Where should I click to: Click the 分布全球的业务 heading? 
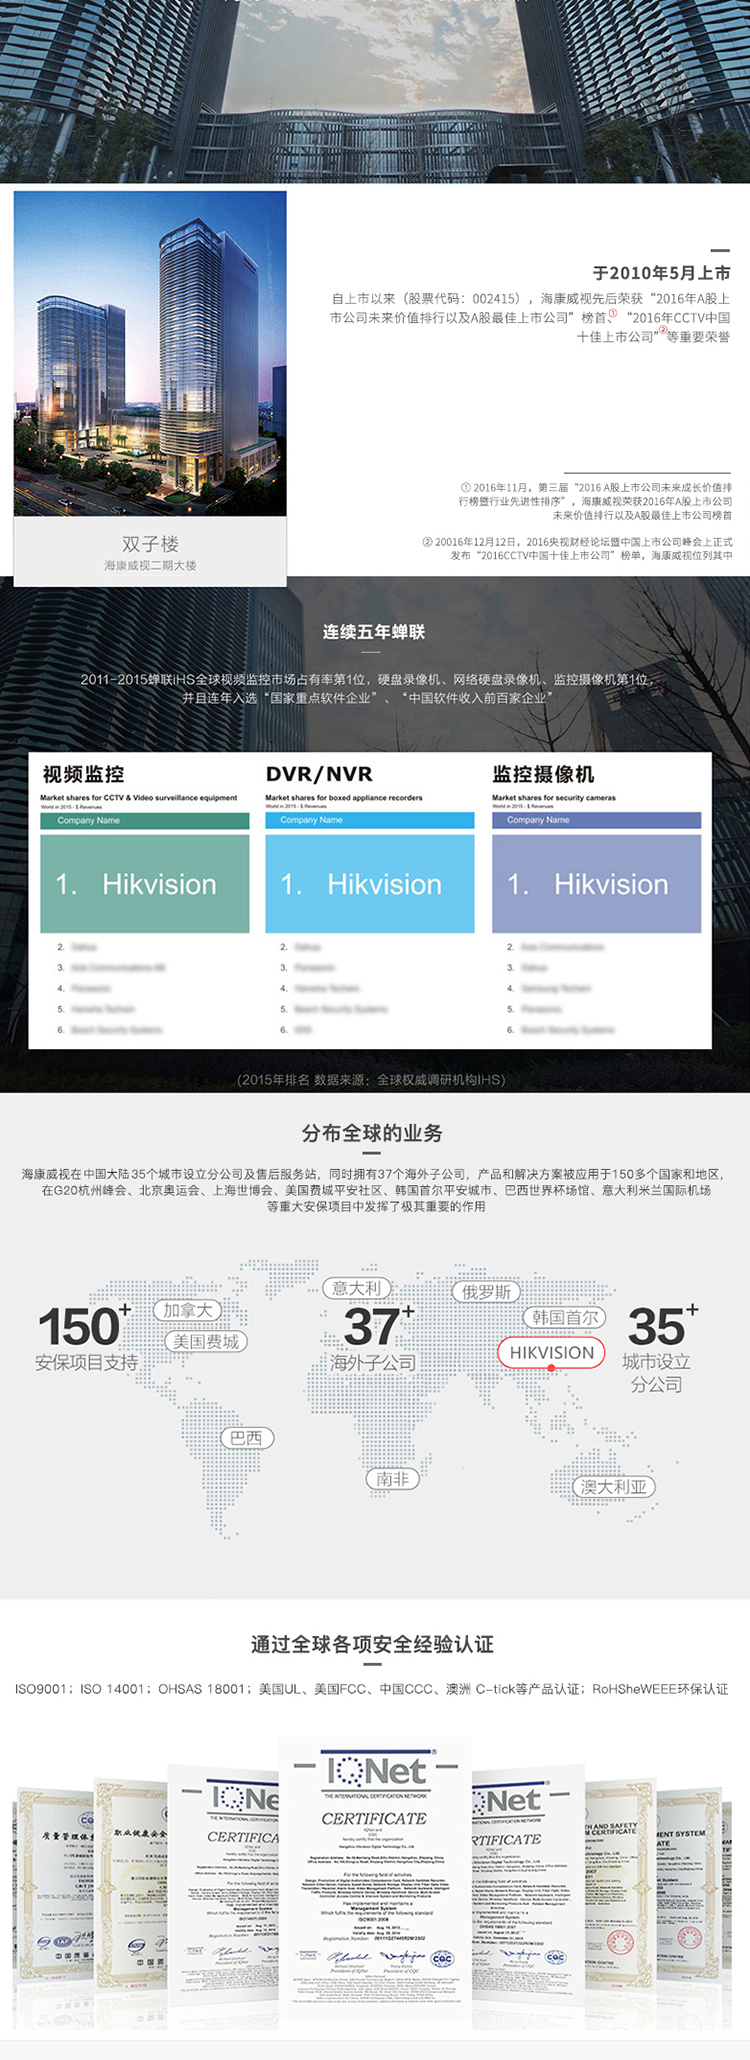click(372, 1133)
